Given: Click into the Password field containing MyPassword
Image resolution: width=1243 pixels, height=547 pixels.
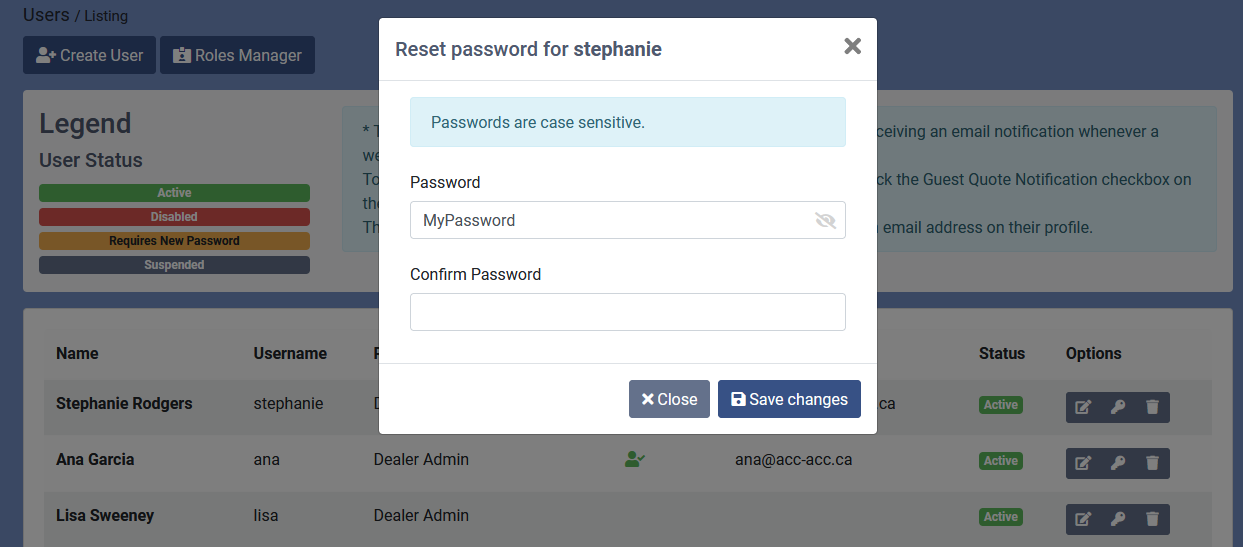Looking at the screenshot, I should pyautogui.click(x=628, y=220).
